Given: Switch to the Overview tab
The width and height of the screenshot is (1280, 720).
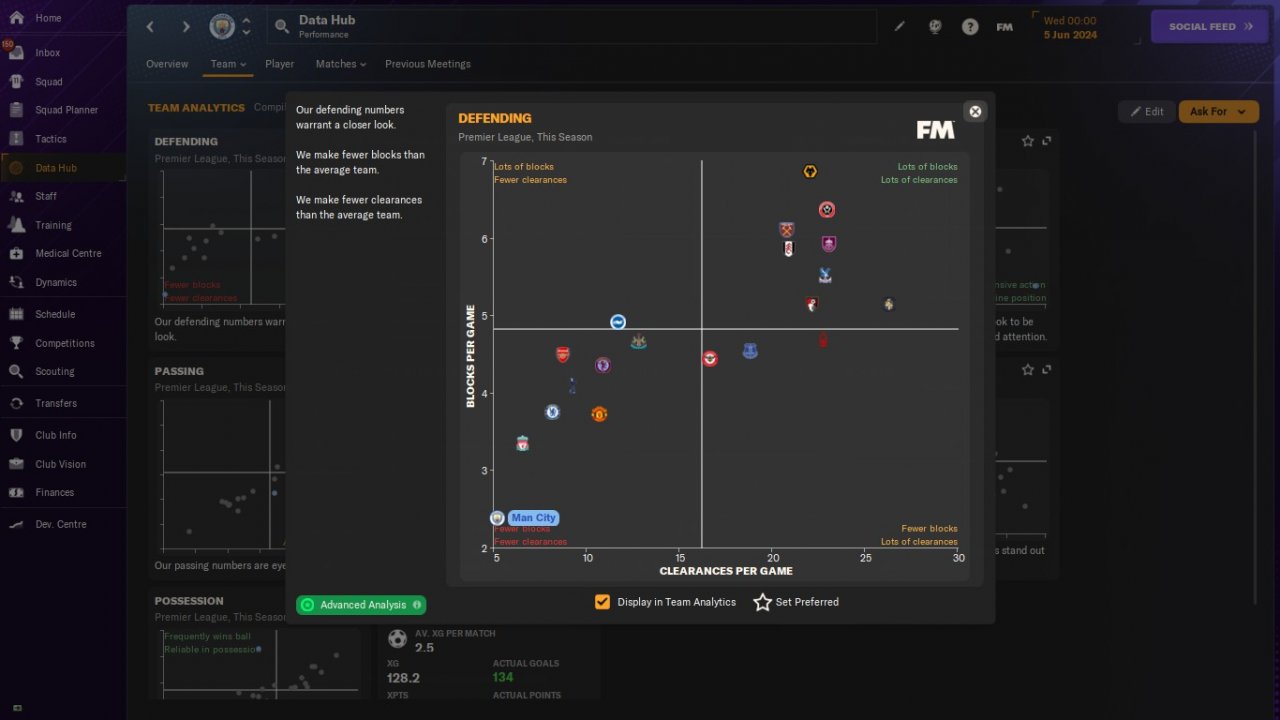Looking at the screenshot, I should click(x=167, y=64).
